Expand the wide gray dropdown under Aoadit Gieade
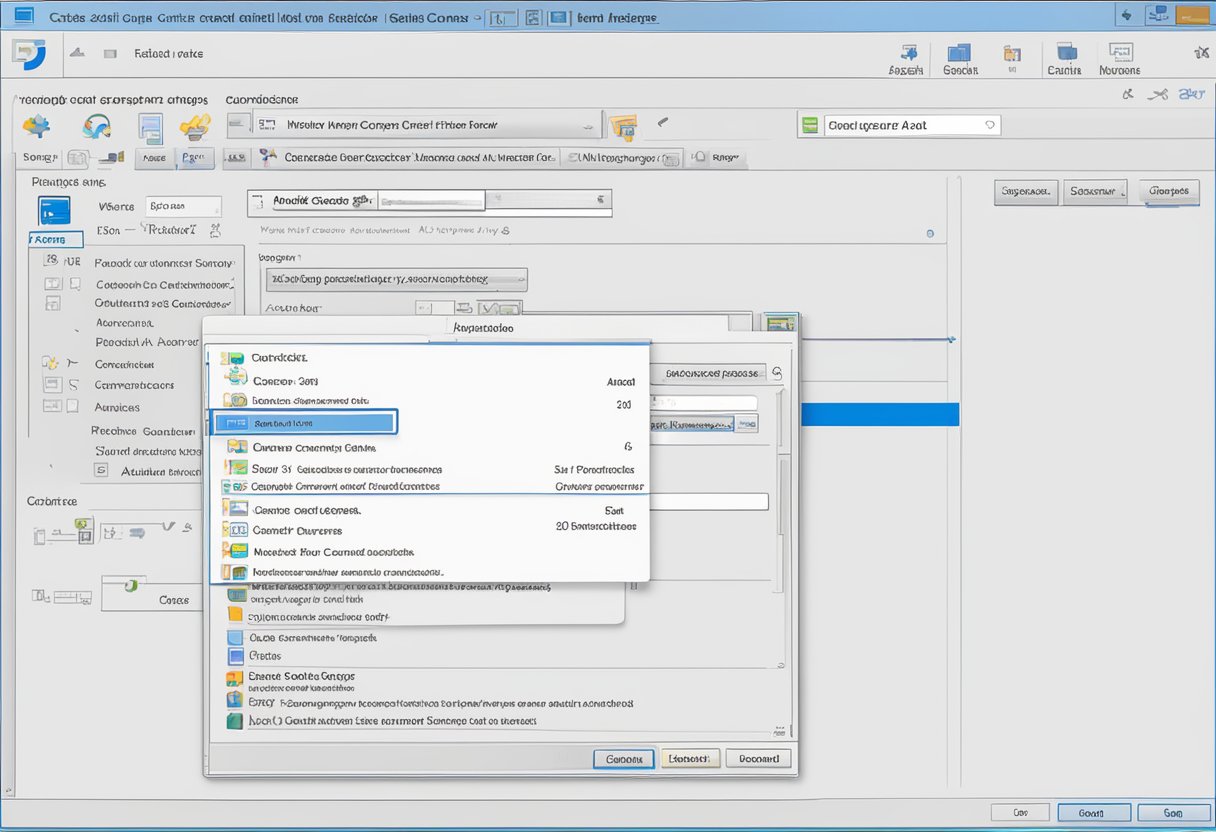The image size is (1216, 832). pyautogui.click(x=397, y=280)
